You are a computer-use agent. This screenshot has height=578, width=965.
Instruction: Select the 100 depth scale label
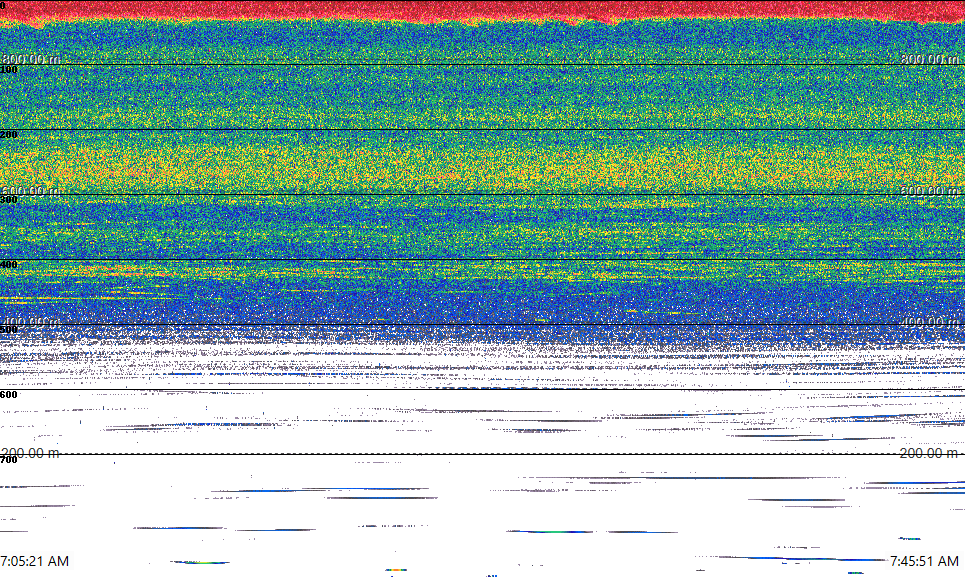9,70
